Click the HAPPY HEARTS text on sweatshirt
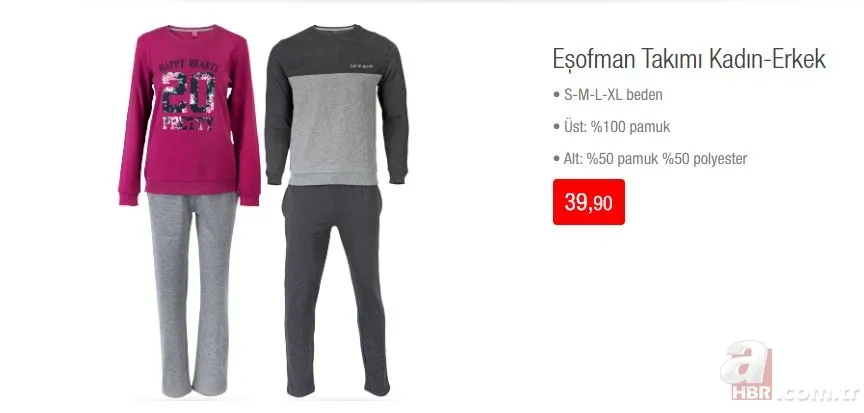 (188, 65)
